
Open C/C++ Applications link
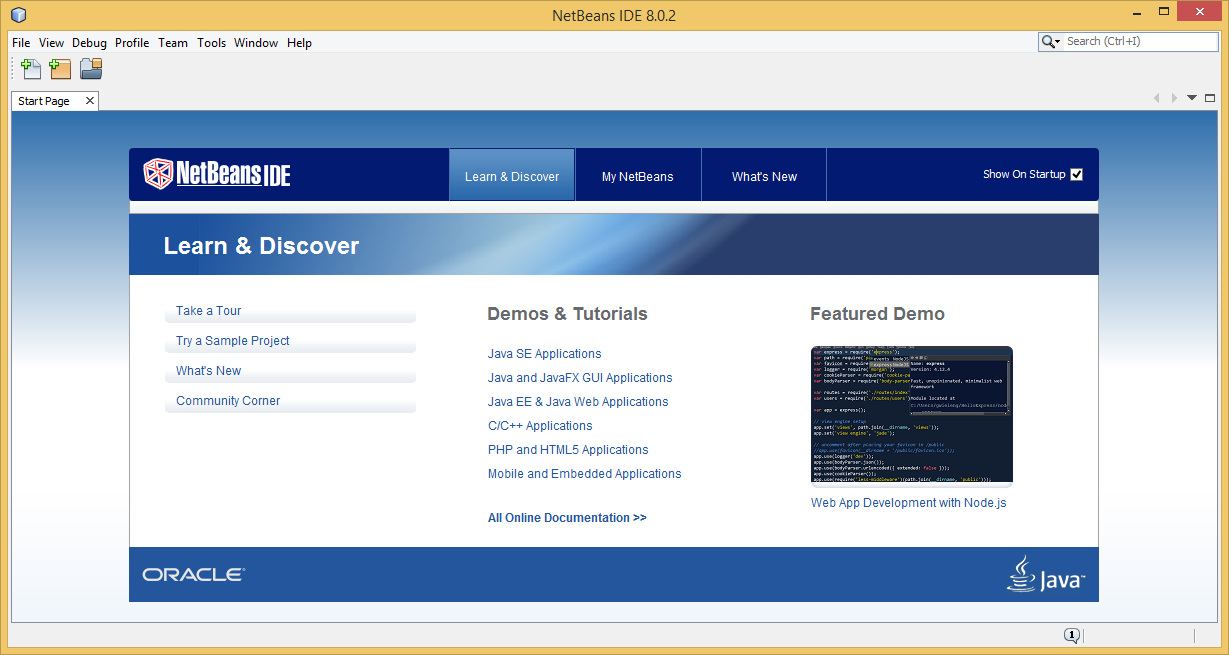[540, 426]
